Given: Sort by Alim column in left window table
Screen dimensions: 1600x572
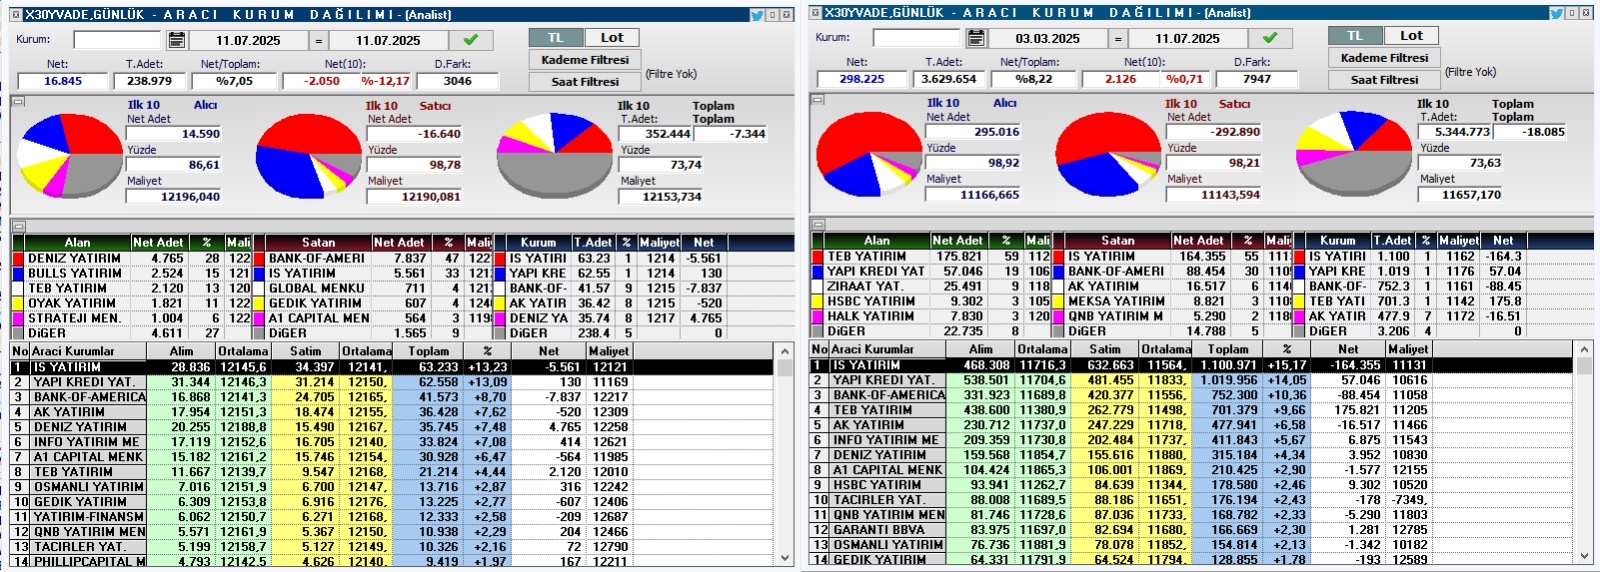Looking at the screenshot, I should [181, 351].
